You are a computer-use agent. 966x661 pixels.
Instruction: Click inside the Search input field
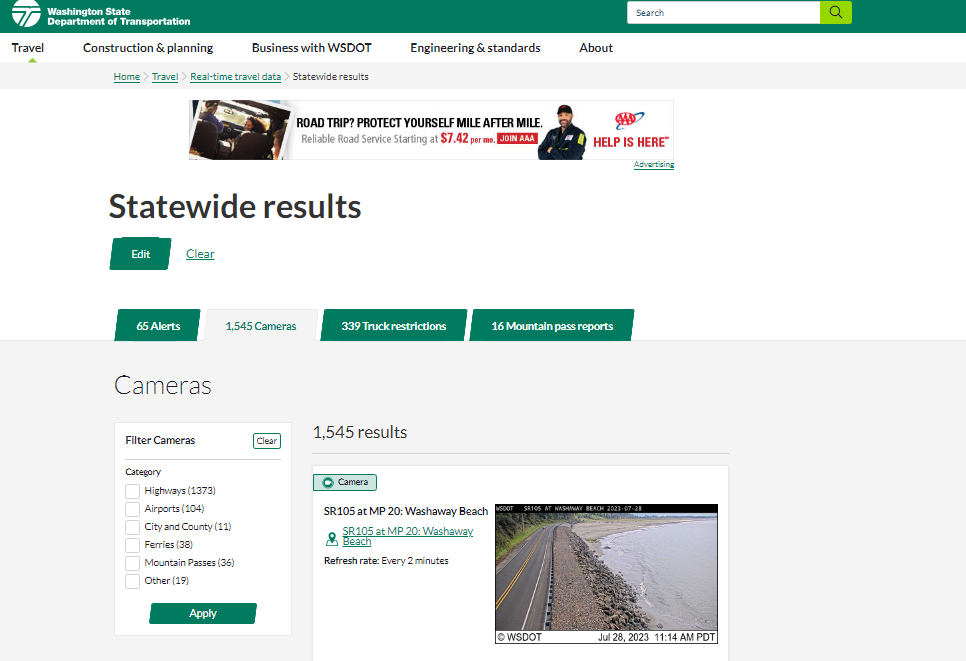point(724,13)
